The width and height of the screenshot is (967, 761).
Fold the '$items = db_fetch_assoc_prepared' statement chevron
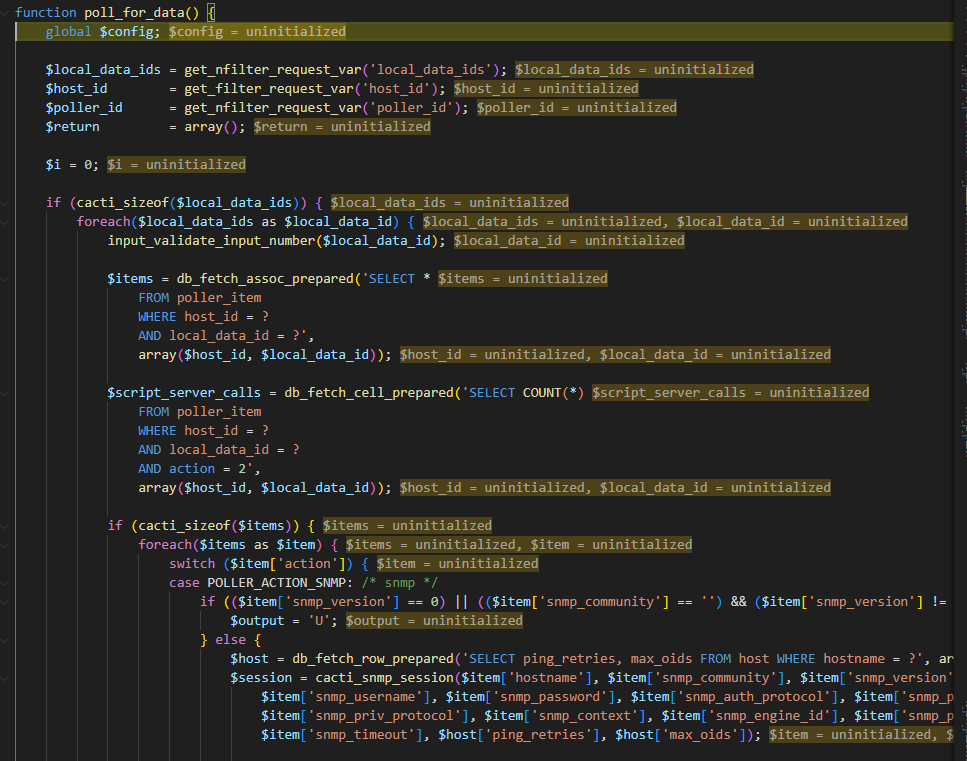coord(5,279)
